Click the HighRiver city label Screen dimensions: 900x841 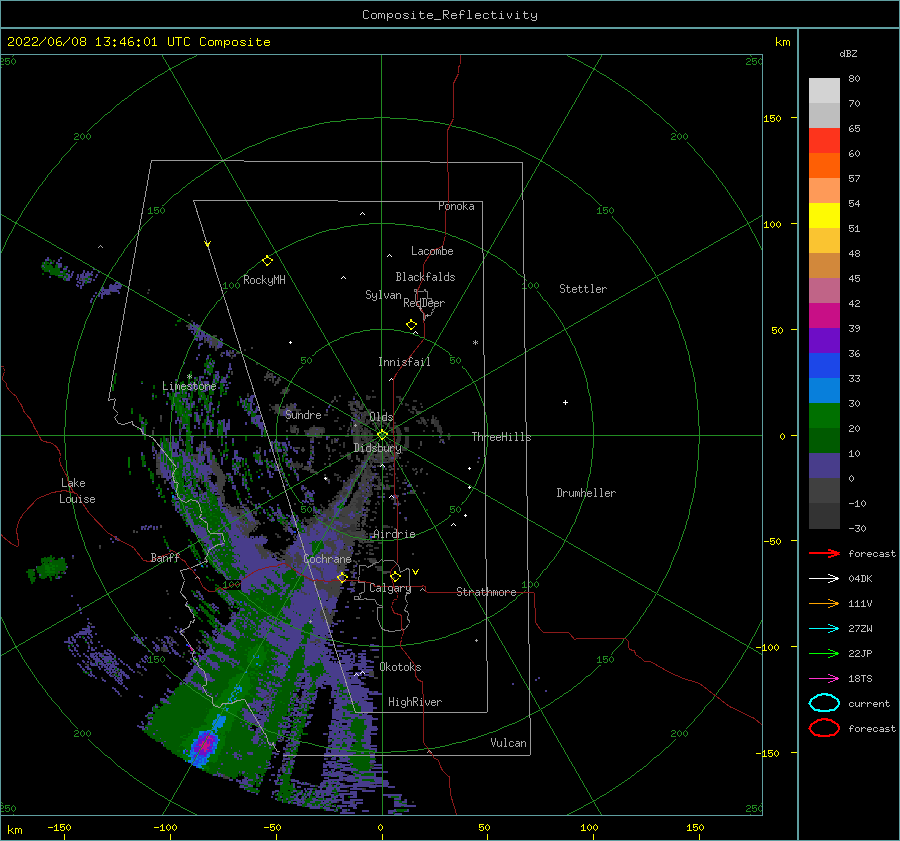pos(415,702)
